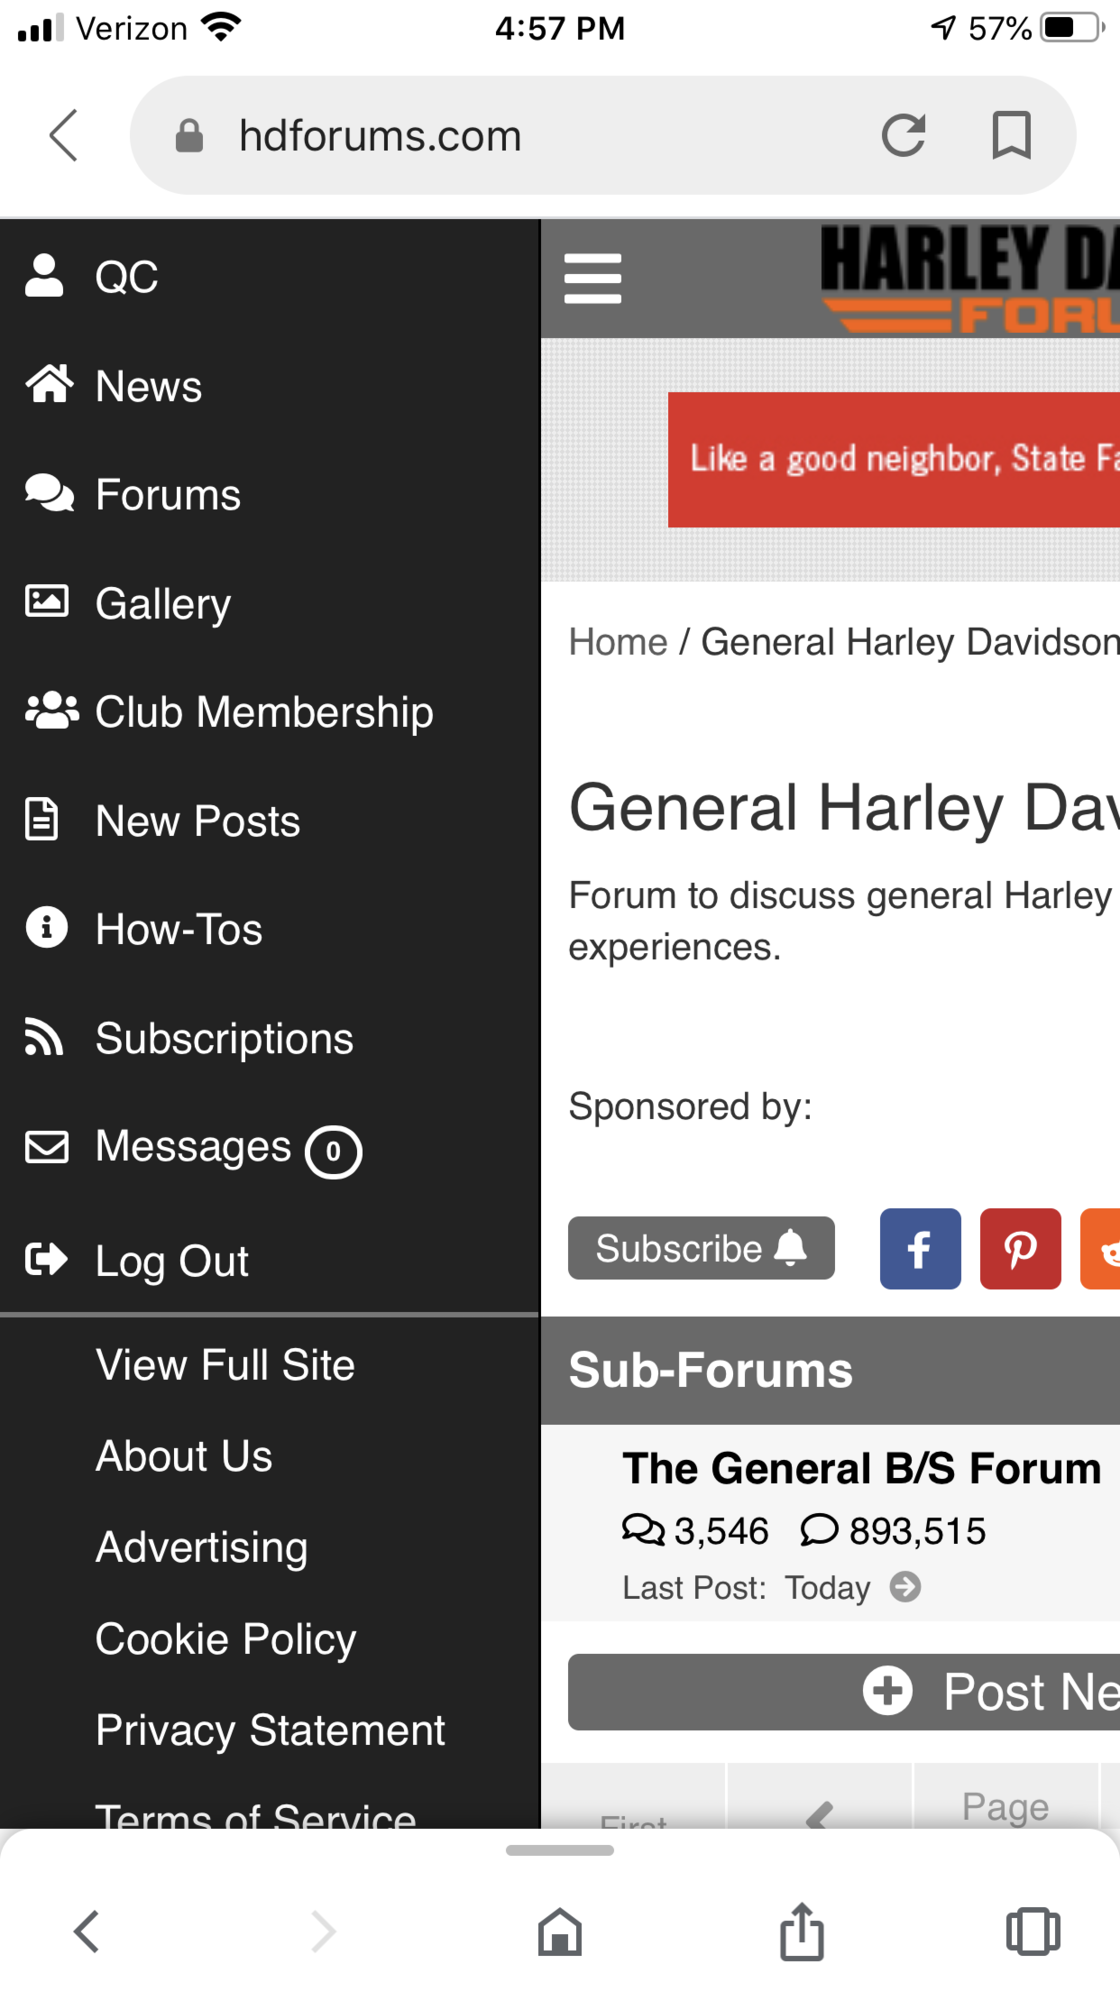This screenshot has width=1120, height=1991.
Task: Open browser tabs overview icon
Action: coord(1032,1931)
